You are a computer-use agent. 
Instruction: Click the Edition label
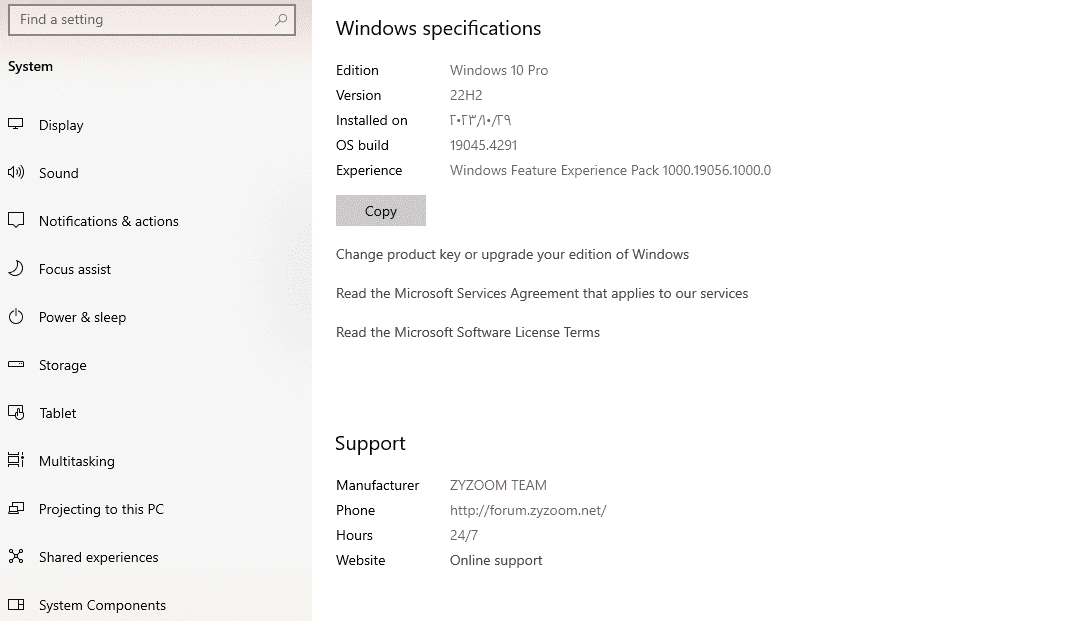click(357, 70)
